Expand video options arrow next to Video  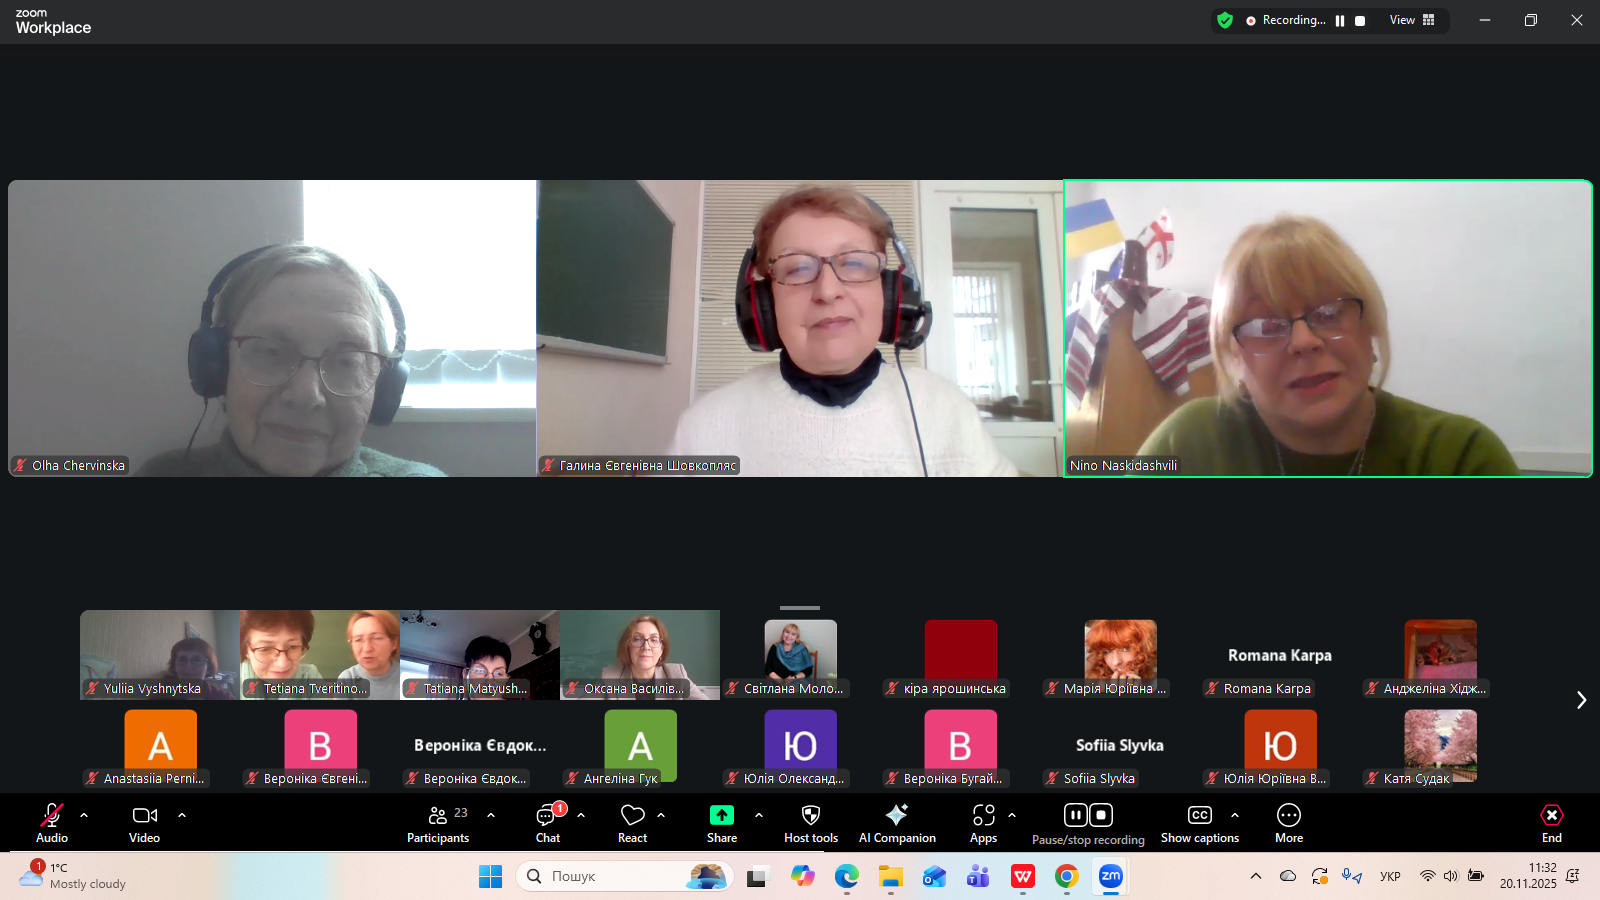click(182, 815)
